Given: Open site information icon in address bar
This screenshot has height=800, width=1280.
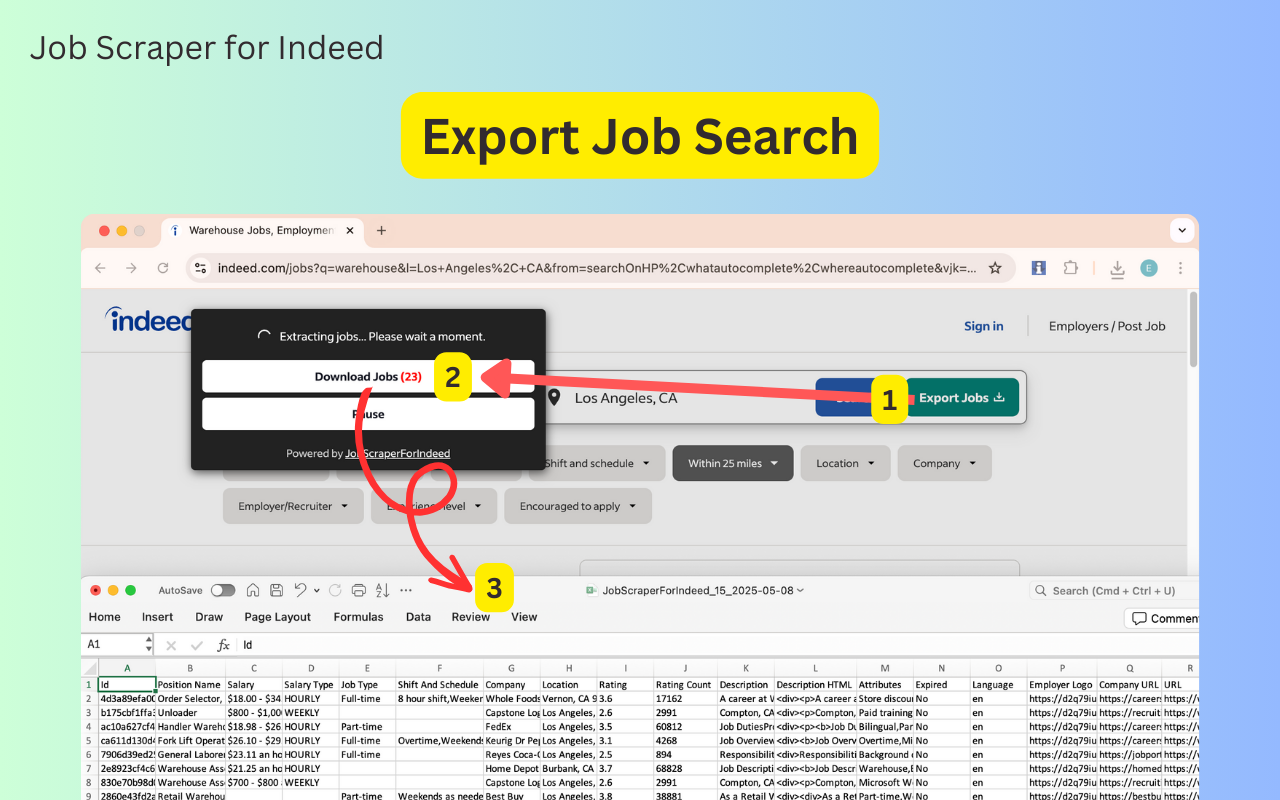Looking at the screenshot, I should 201,268.
